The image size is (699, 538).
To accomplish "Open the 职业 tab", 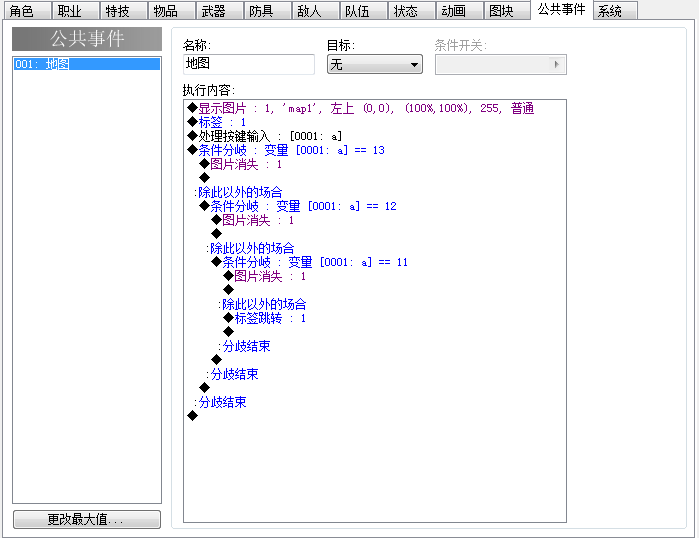I will click(75, 11).
